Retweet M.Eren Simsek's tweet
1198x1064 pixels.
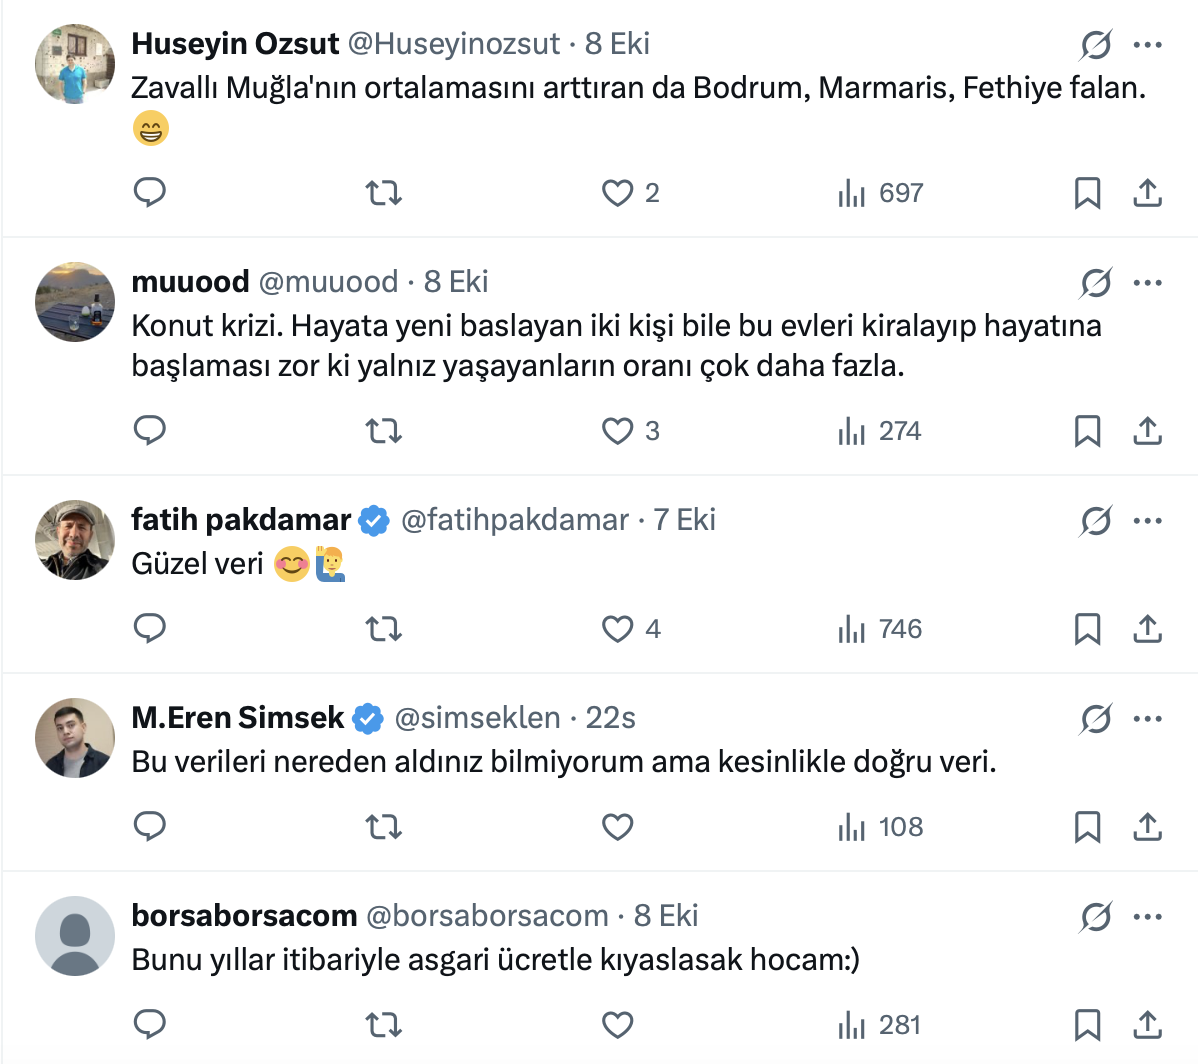[383, 827]
